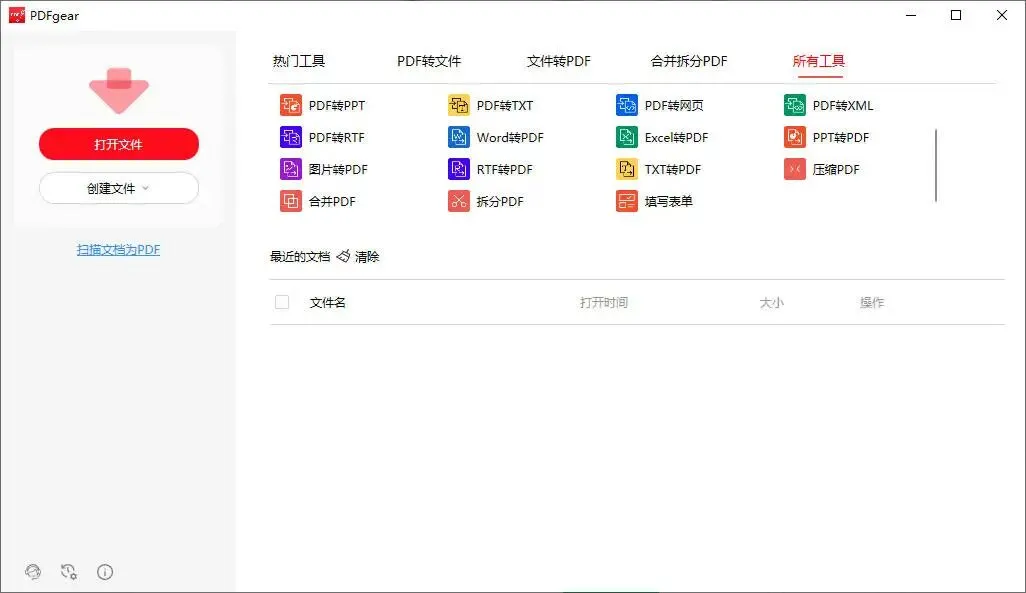This screenshot has width=1026, height=593.
Task: Open the Excel转PDF tool icon
Action: coord(627,137)
